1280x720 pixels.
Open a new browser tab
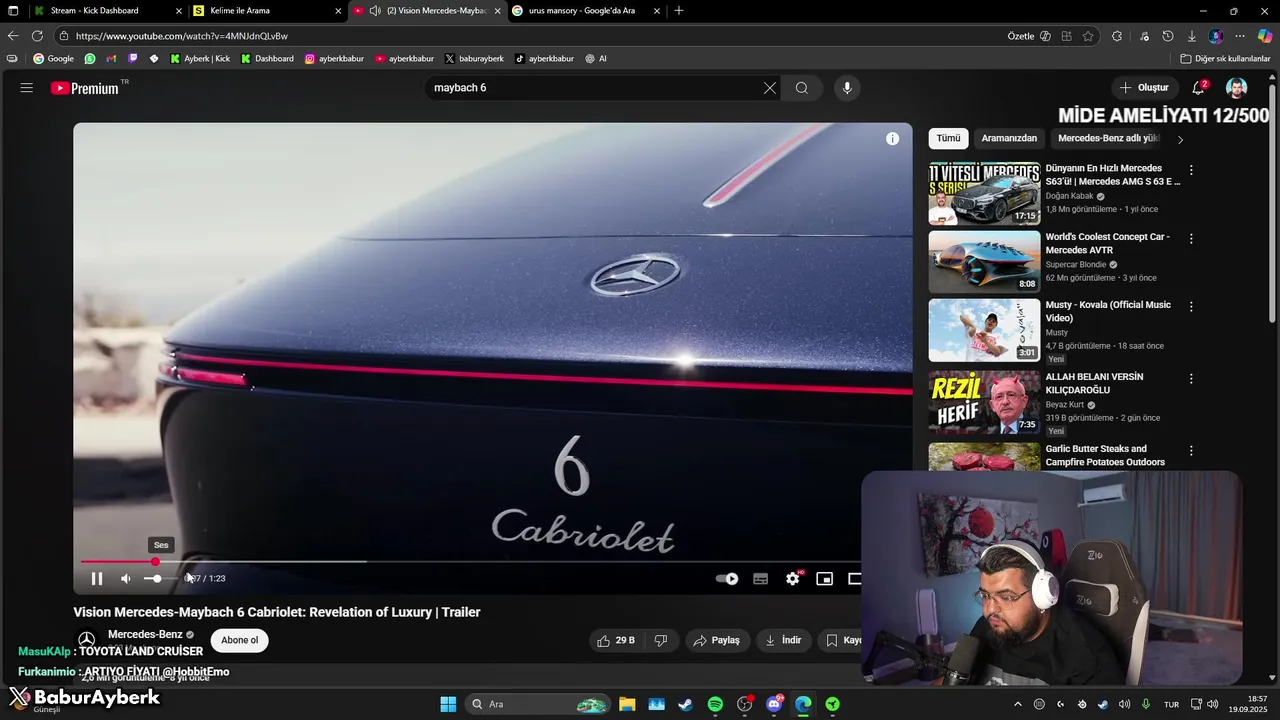click(x=679, y=11)
